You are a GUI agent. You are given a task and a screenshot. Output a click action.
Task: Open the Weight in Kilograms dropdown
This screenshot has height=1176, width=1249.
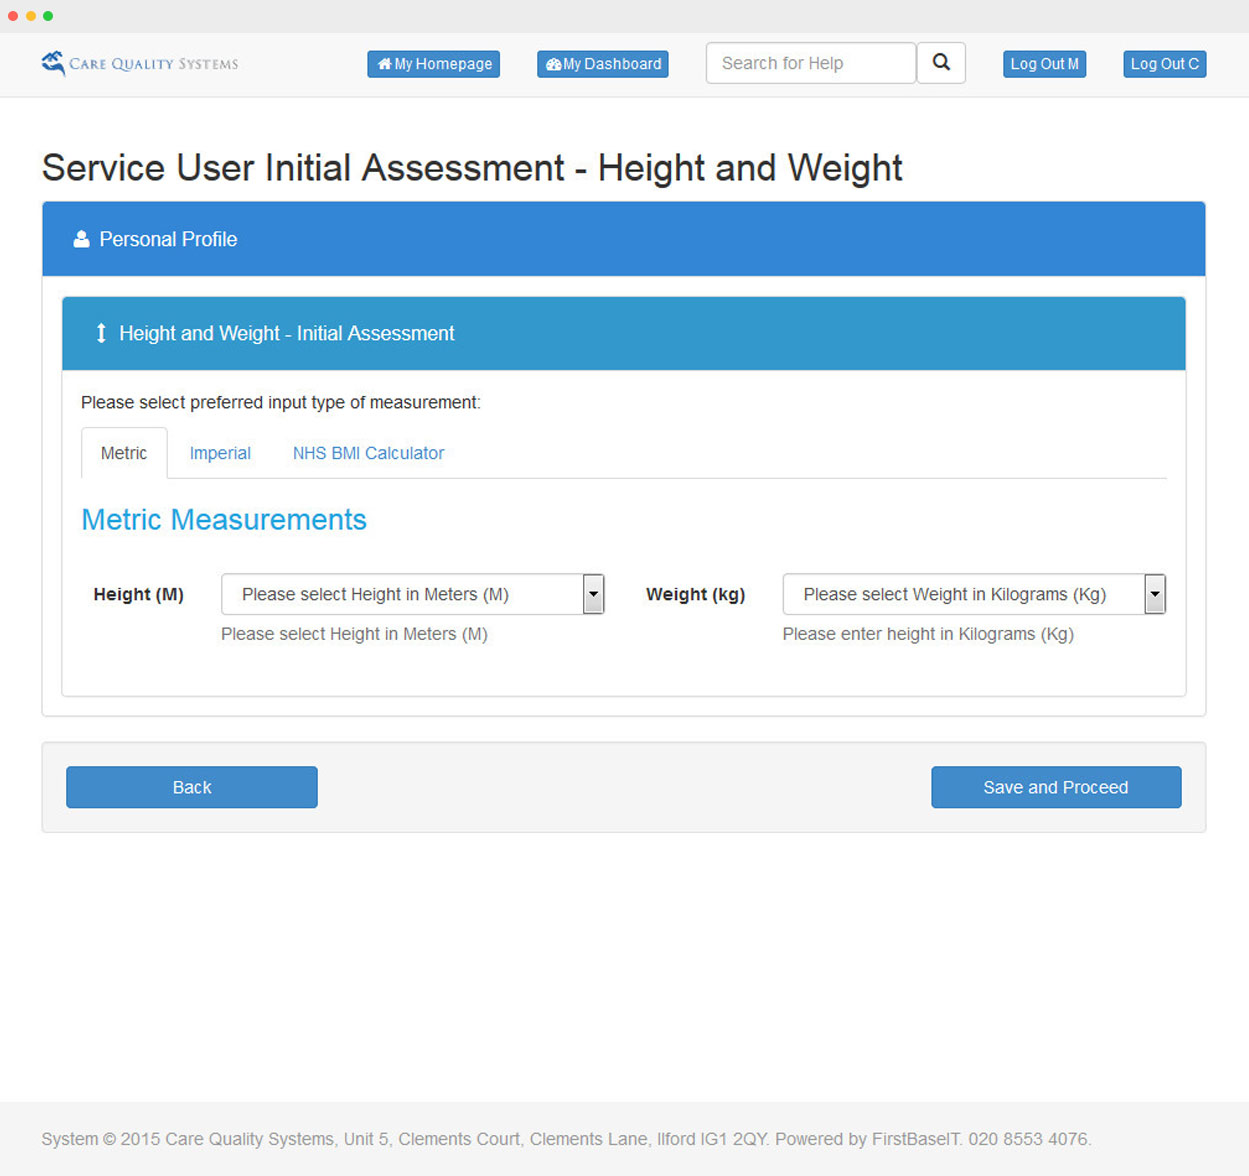[x=962, y=594]
